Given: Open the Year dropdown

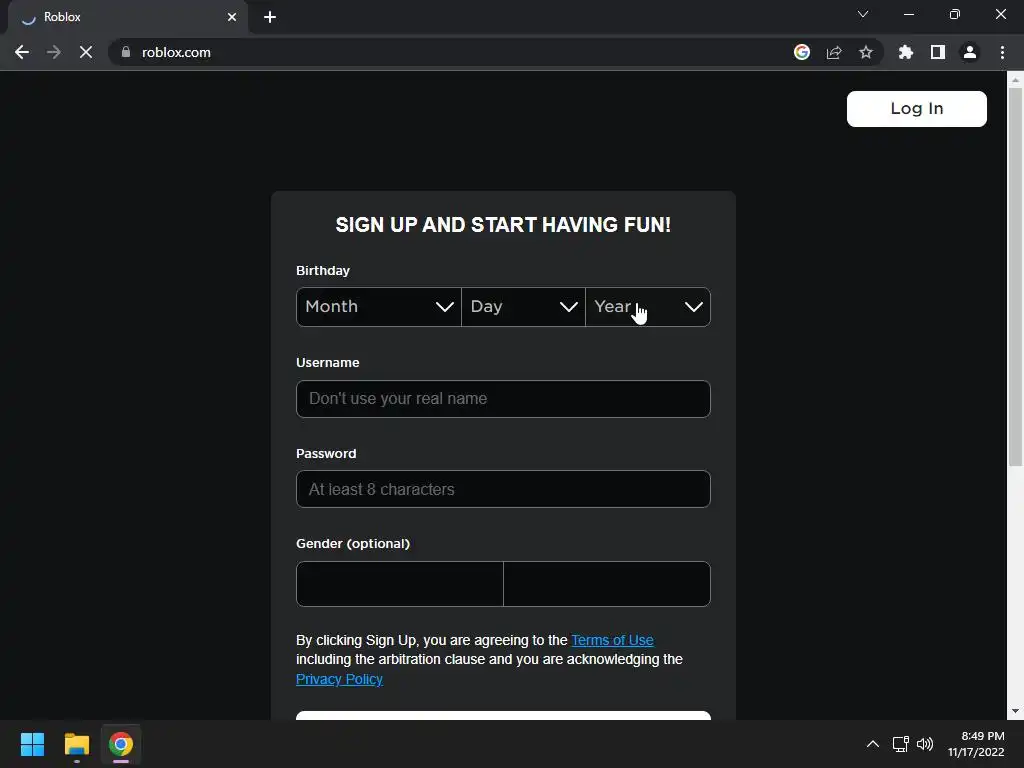Looking at the screenshot, I should (648, 307).
